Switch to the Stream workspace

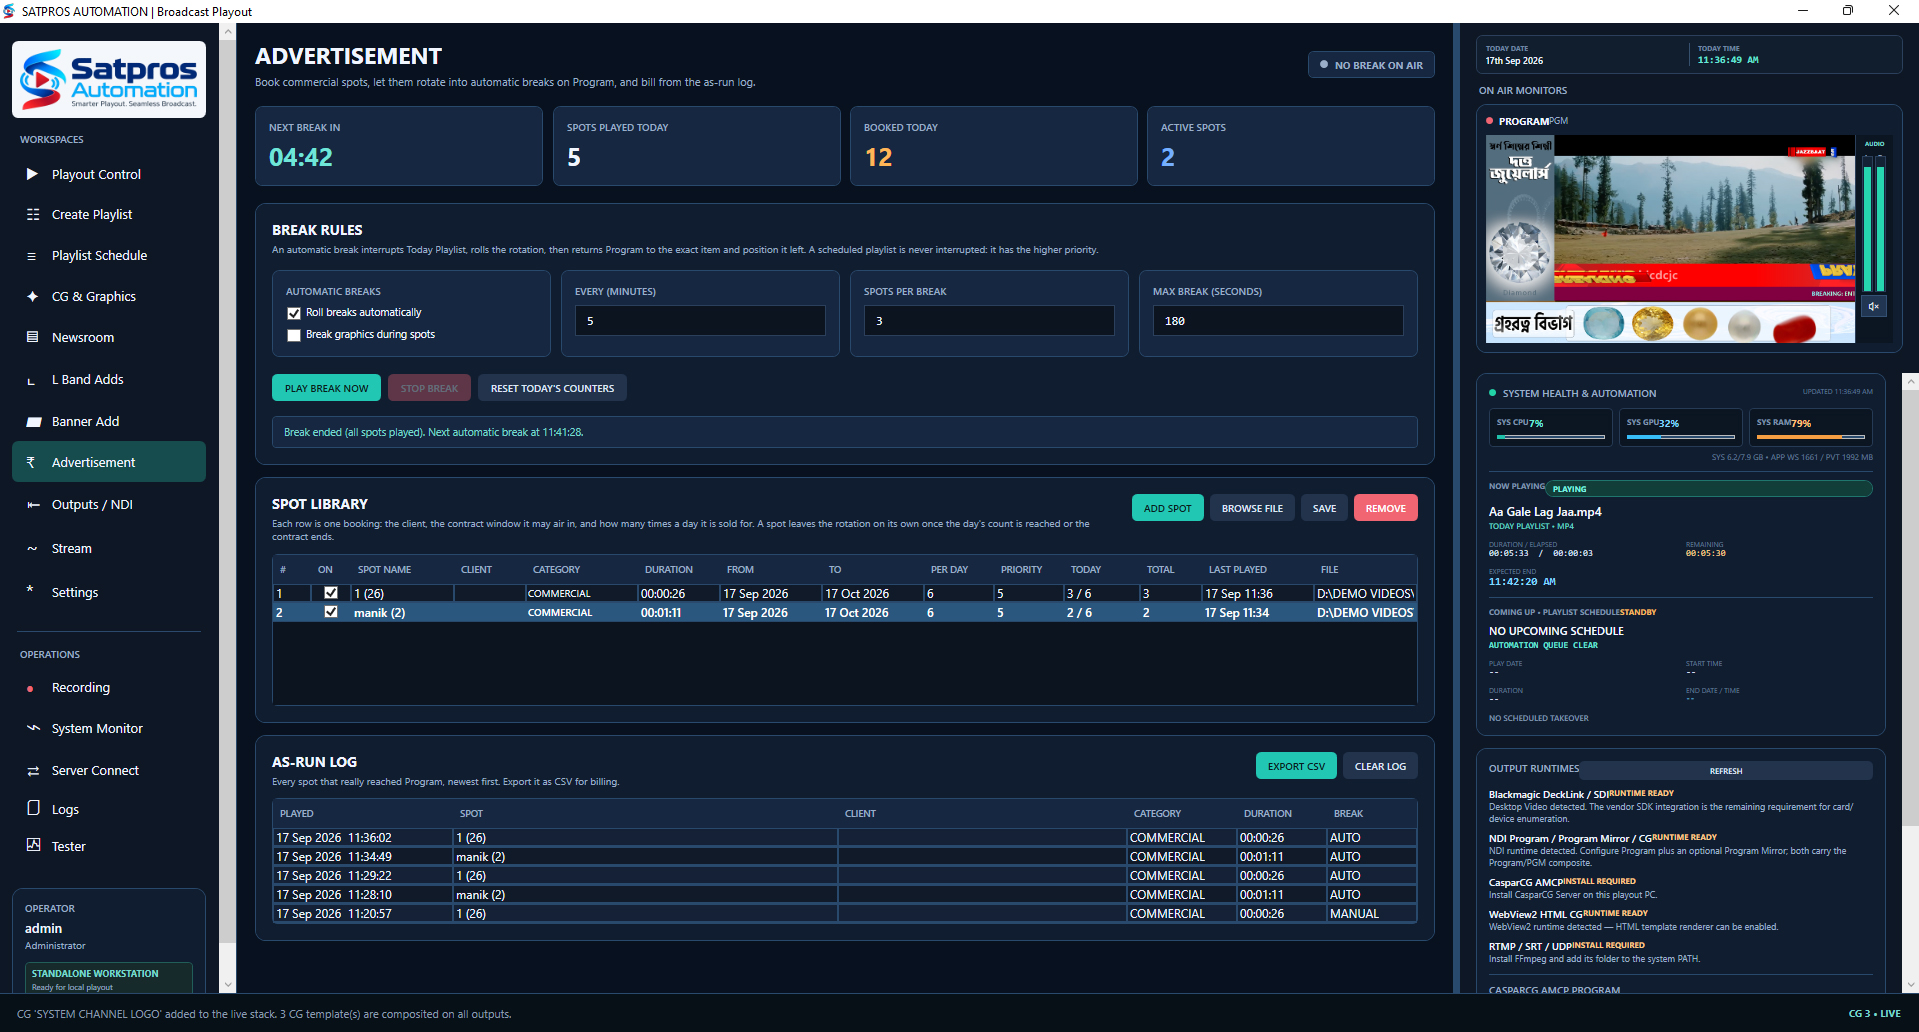(109, 549)
